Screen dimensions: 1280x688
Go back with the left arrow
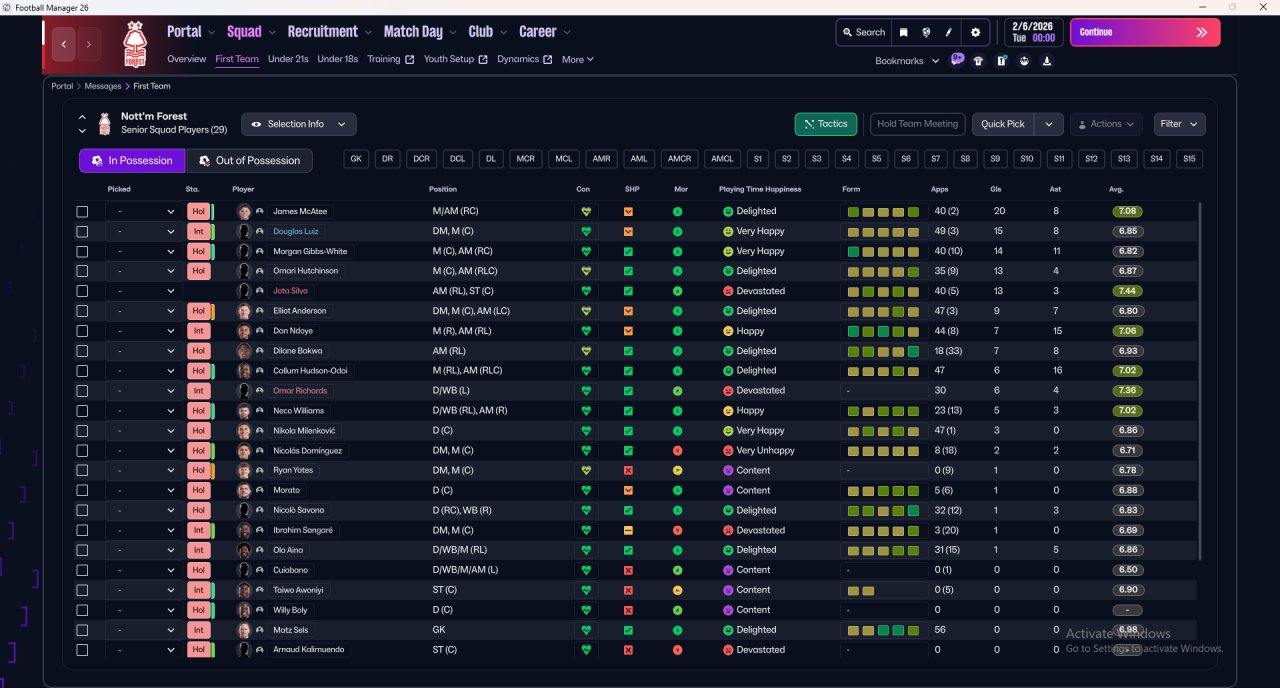click(64, 44)
